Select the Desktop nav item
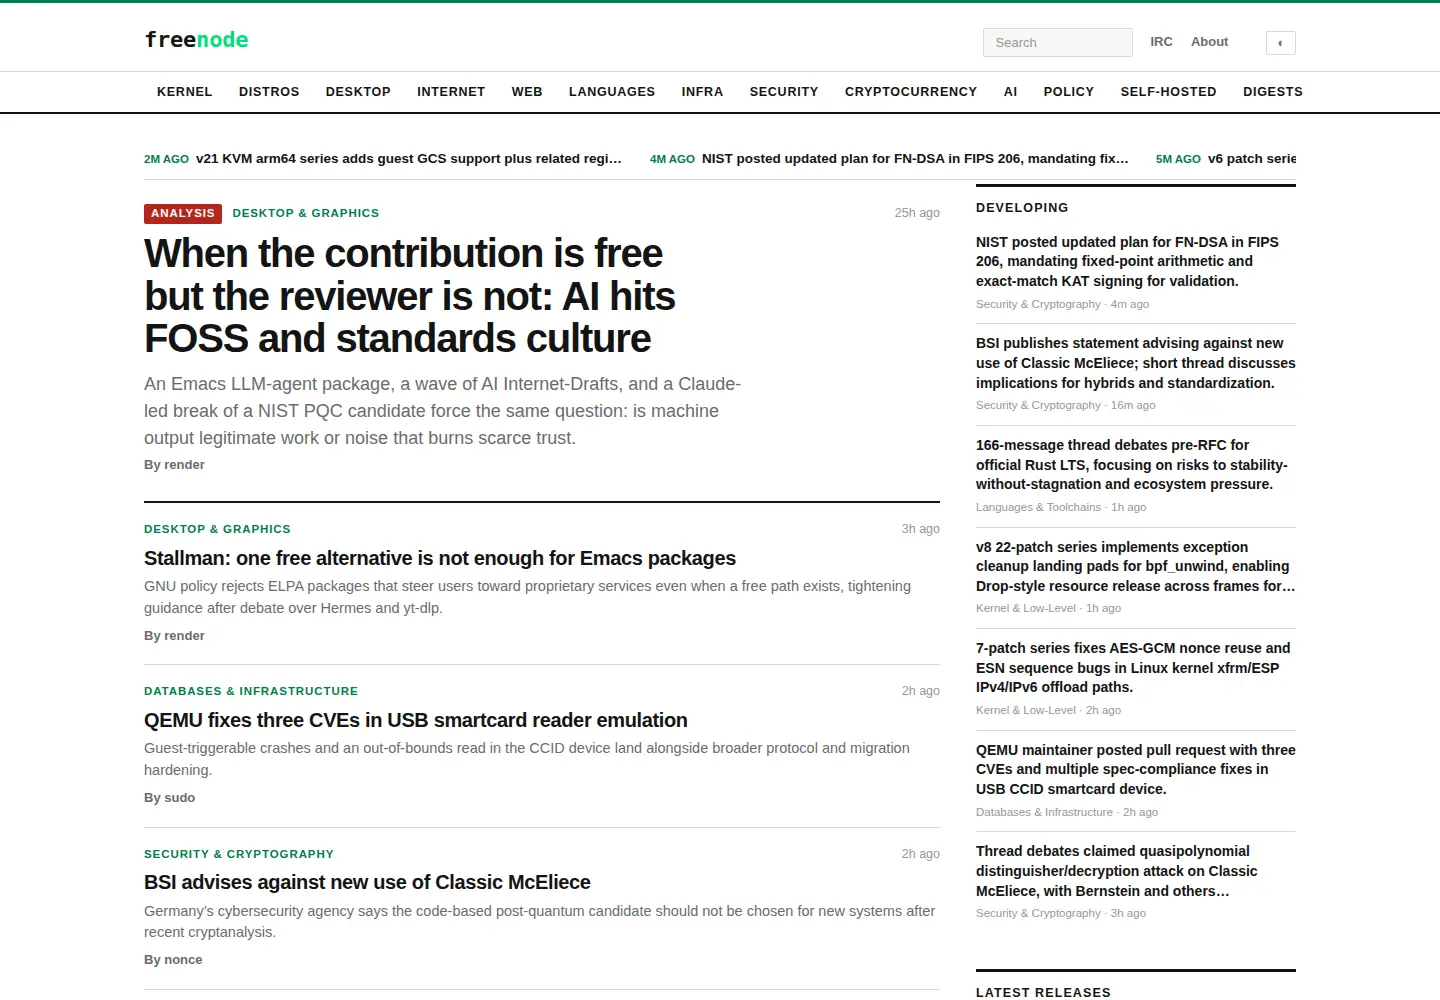Screen dimensions: 1440x1000 point(358,92)
